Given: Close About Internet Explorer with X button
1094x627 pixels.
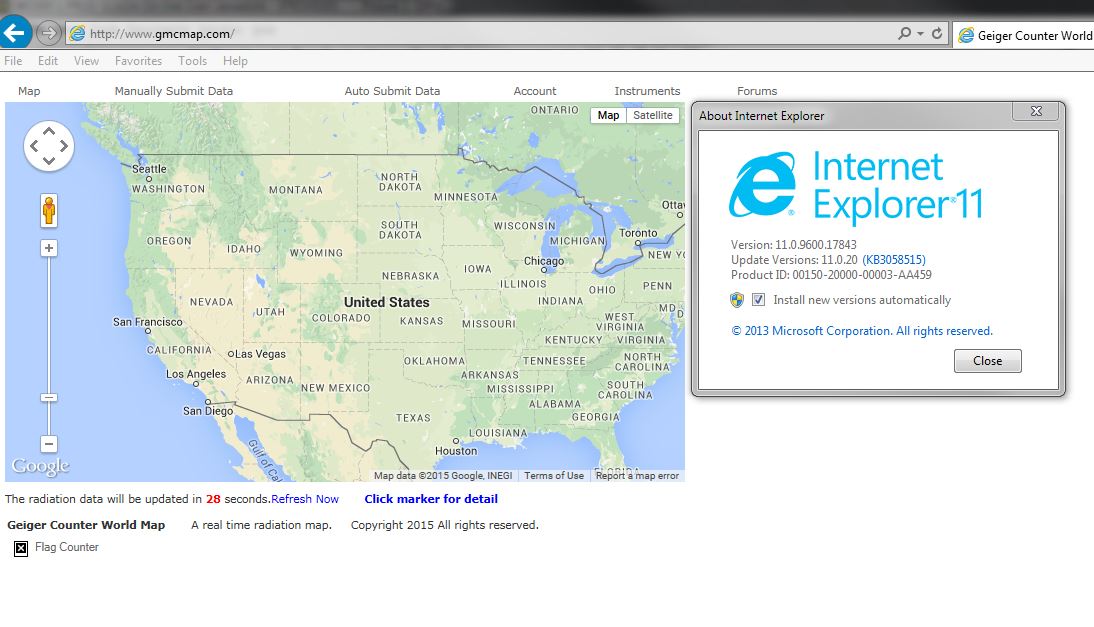Looking at the screenshot, I should click(x=1036, y=111).
